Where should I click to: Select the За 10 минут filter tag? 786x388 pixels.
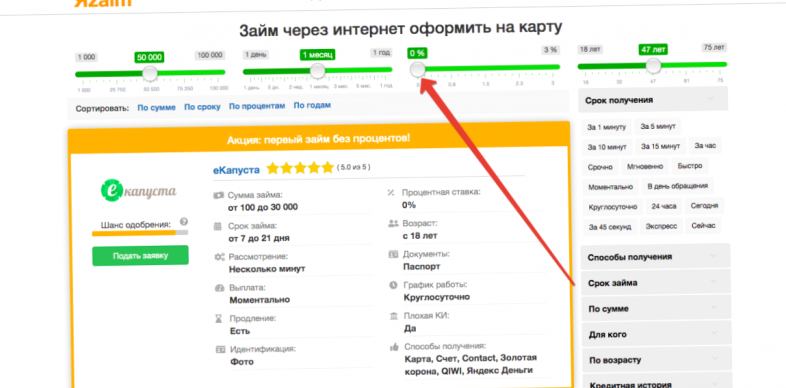point(607,147)
